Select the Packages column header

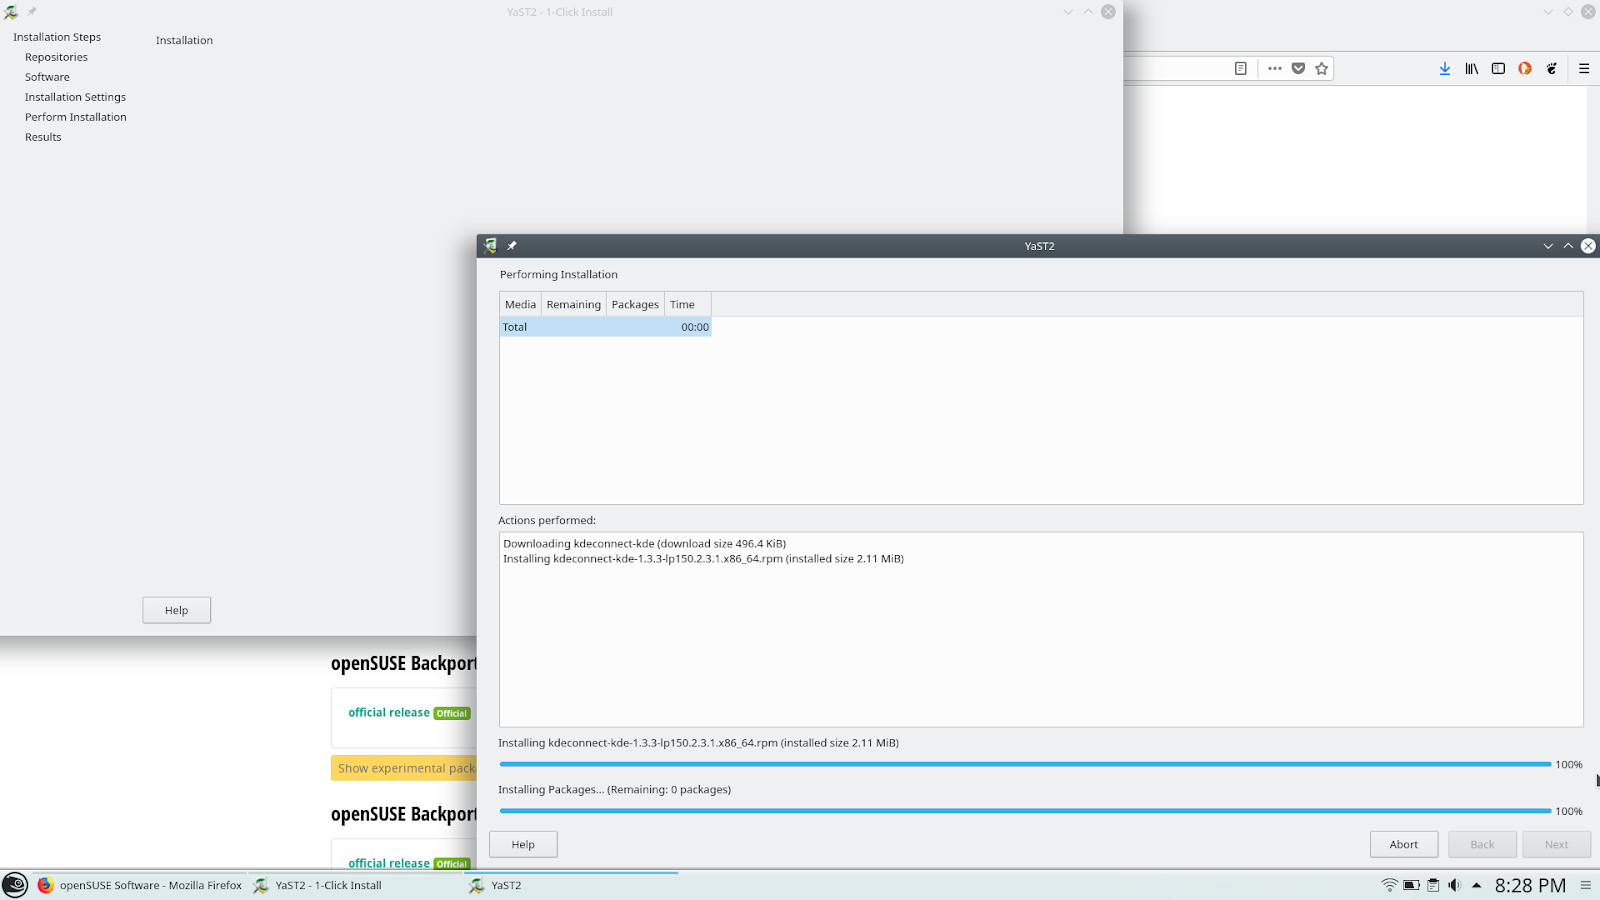pyautogui.click(x=635, y=305)
